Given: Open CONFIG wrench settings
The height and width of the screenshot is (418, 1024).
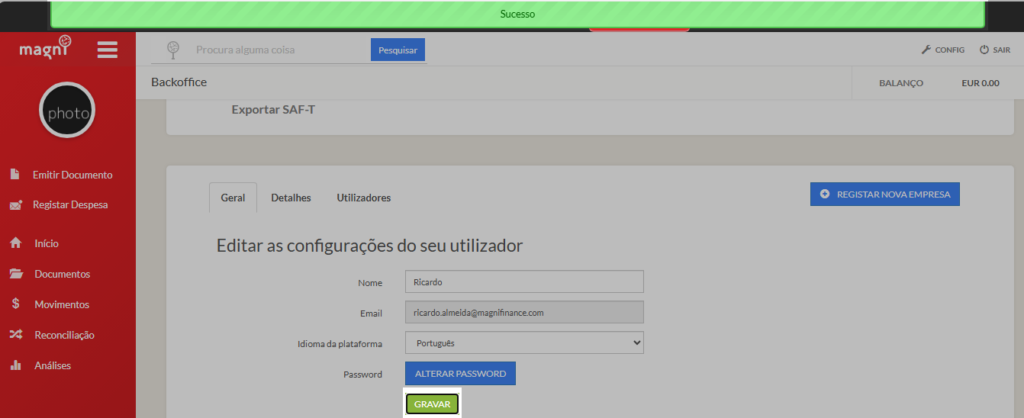Looking at the screenshot, I should click(942, 49).
